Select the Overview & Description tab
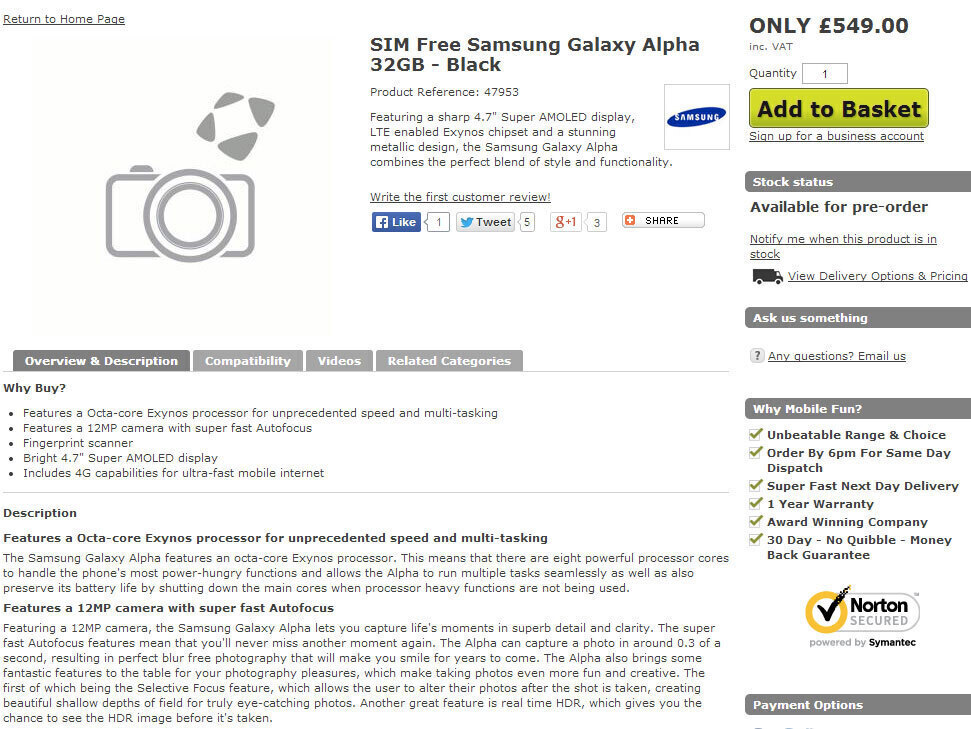This screenshot has width=971, height=729. [101, 361]
